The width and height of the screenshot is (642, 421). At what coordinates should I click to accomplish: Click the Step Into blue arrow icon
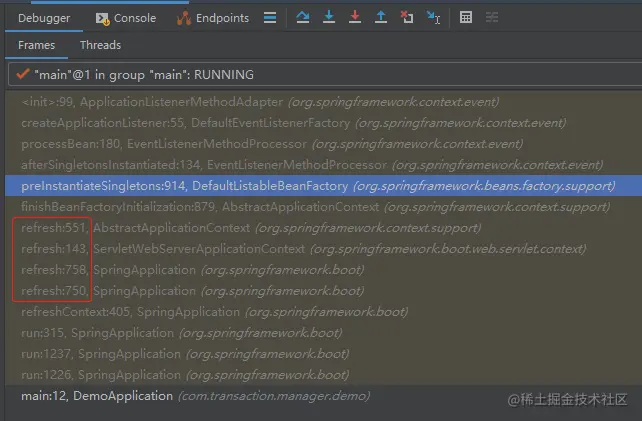(x=329, y=17)
